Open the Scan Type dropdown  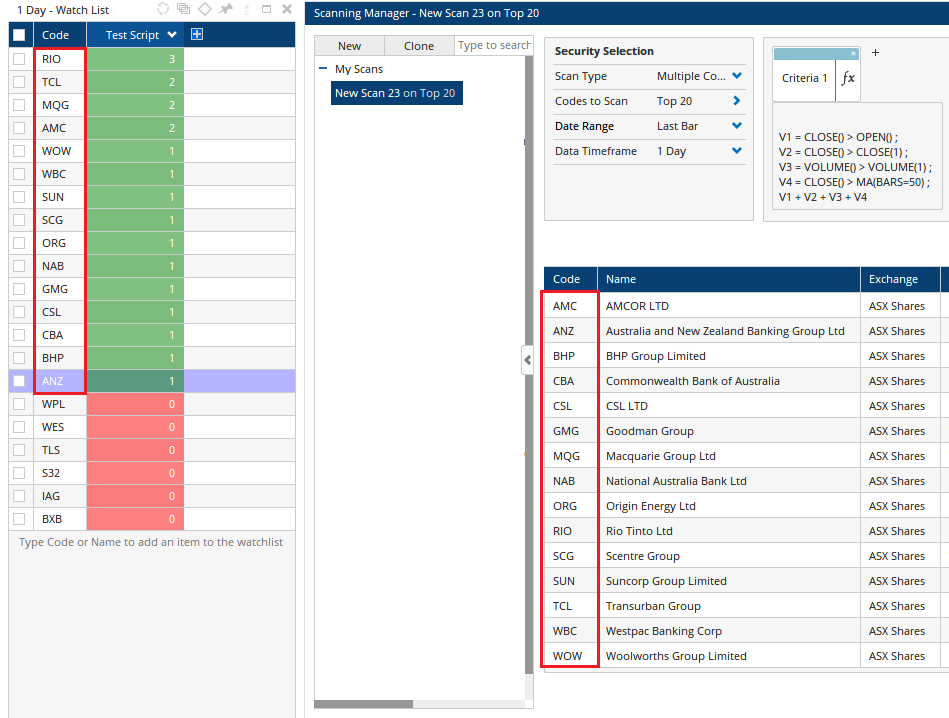[737, 76]
